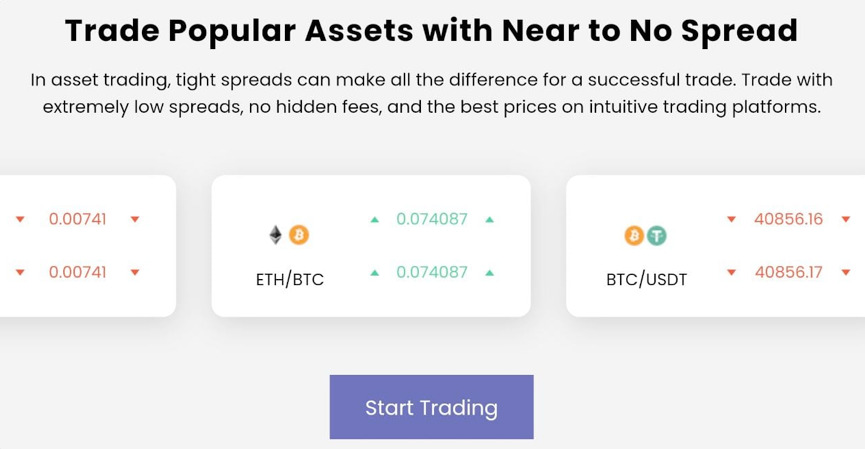
Task: Click the upper 0.00741 price value
Action: [77, 219]
